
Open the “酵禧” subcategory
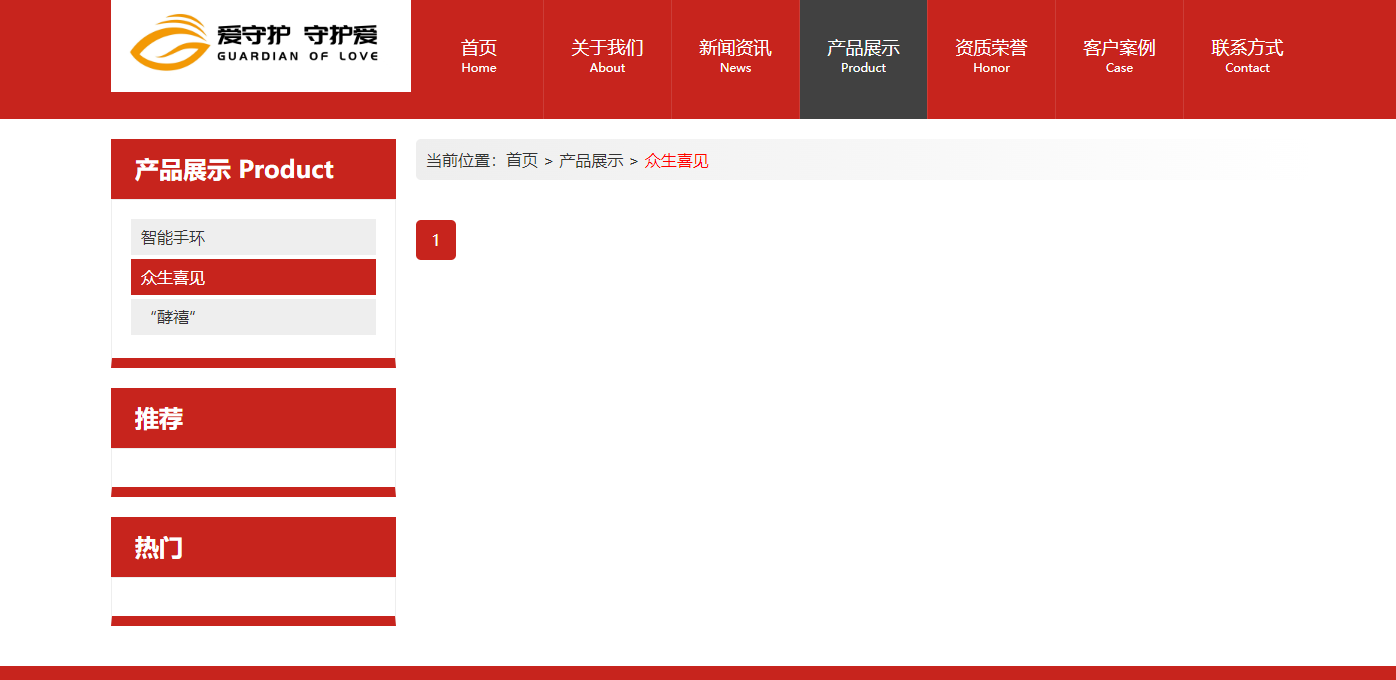253,317
